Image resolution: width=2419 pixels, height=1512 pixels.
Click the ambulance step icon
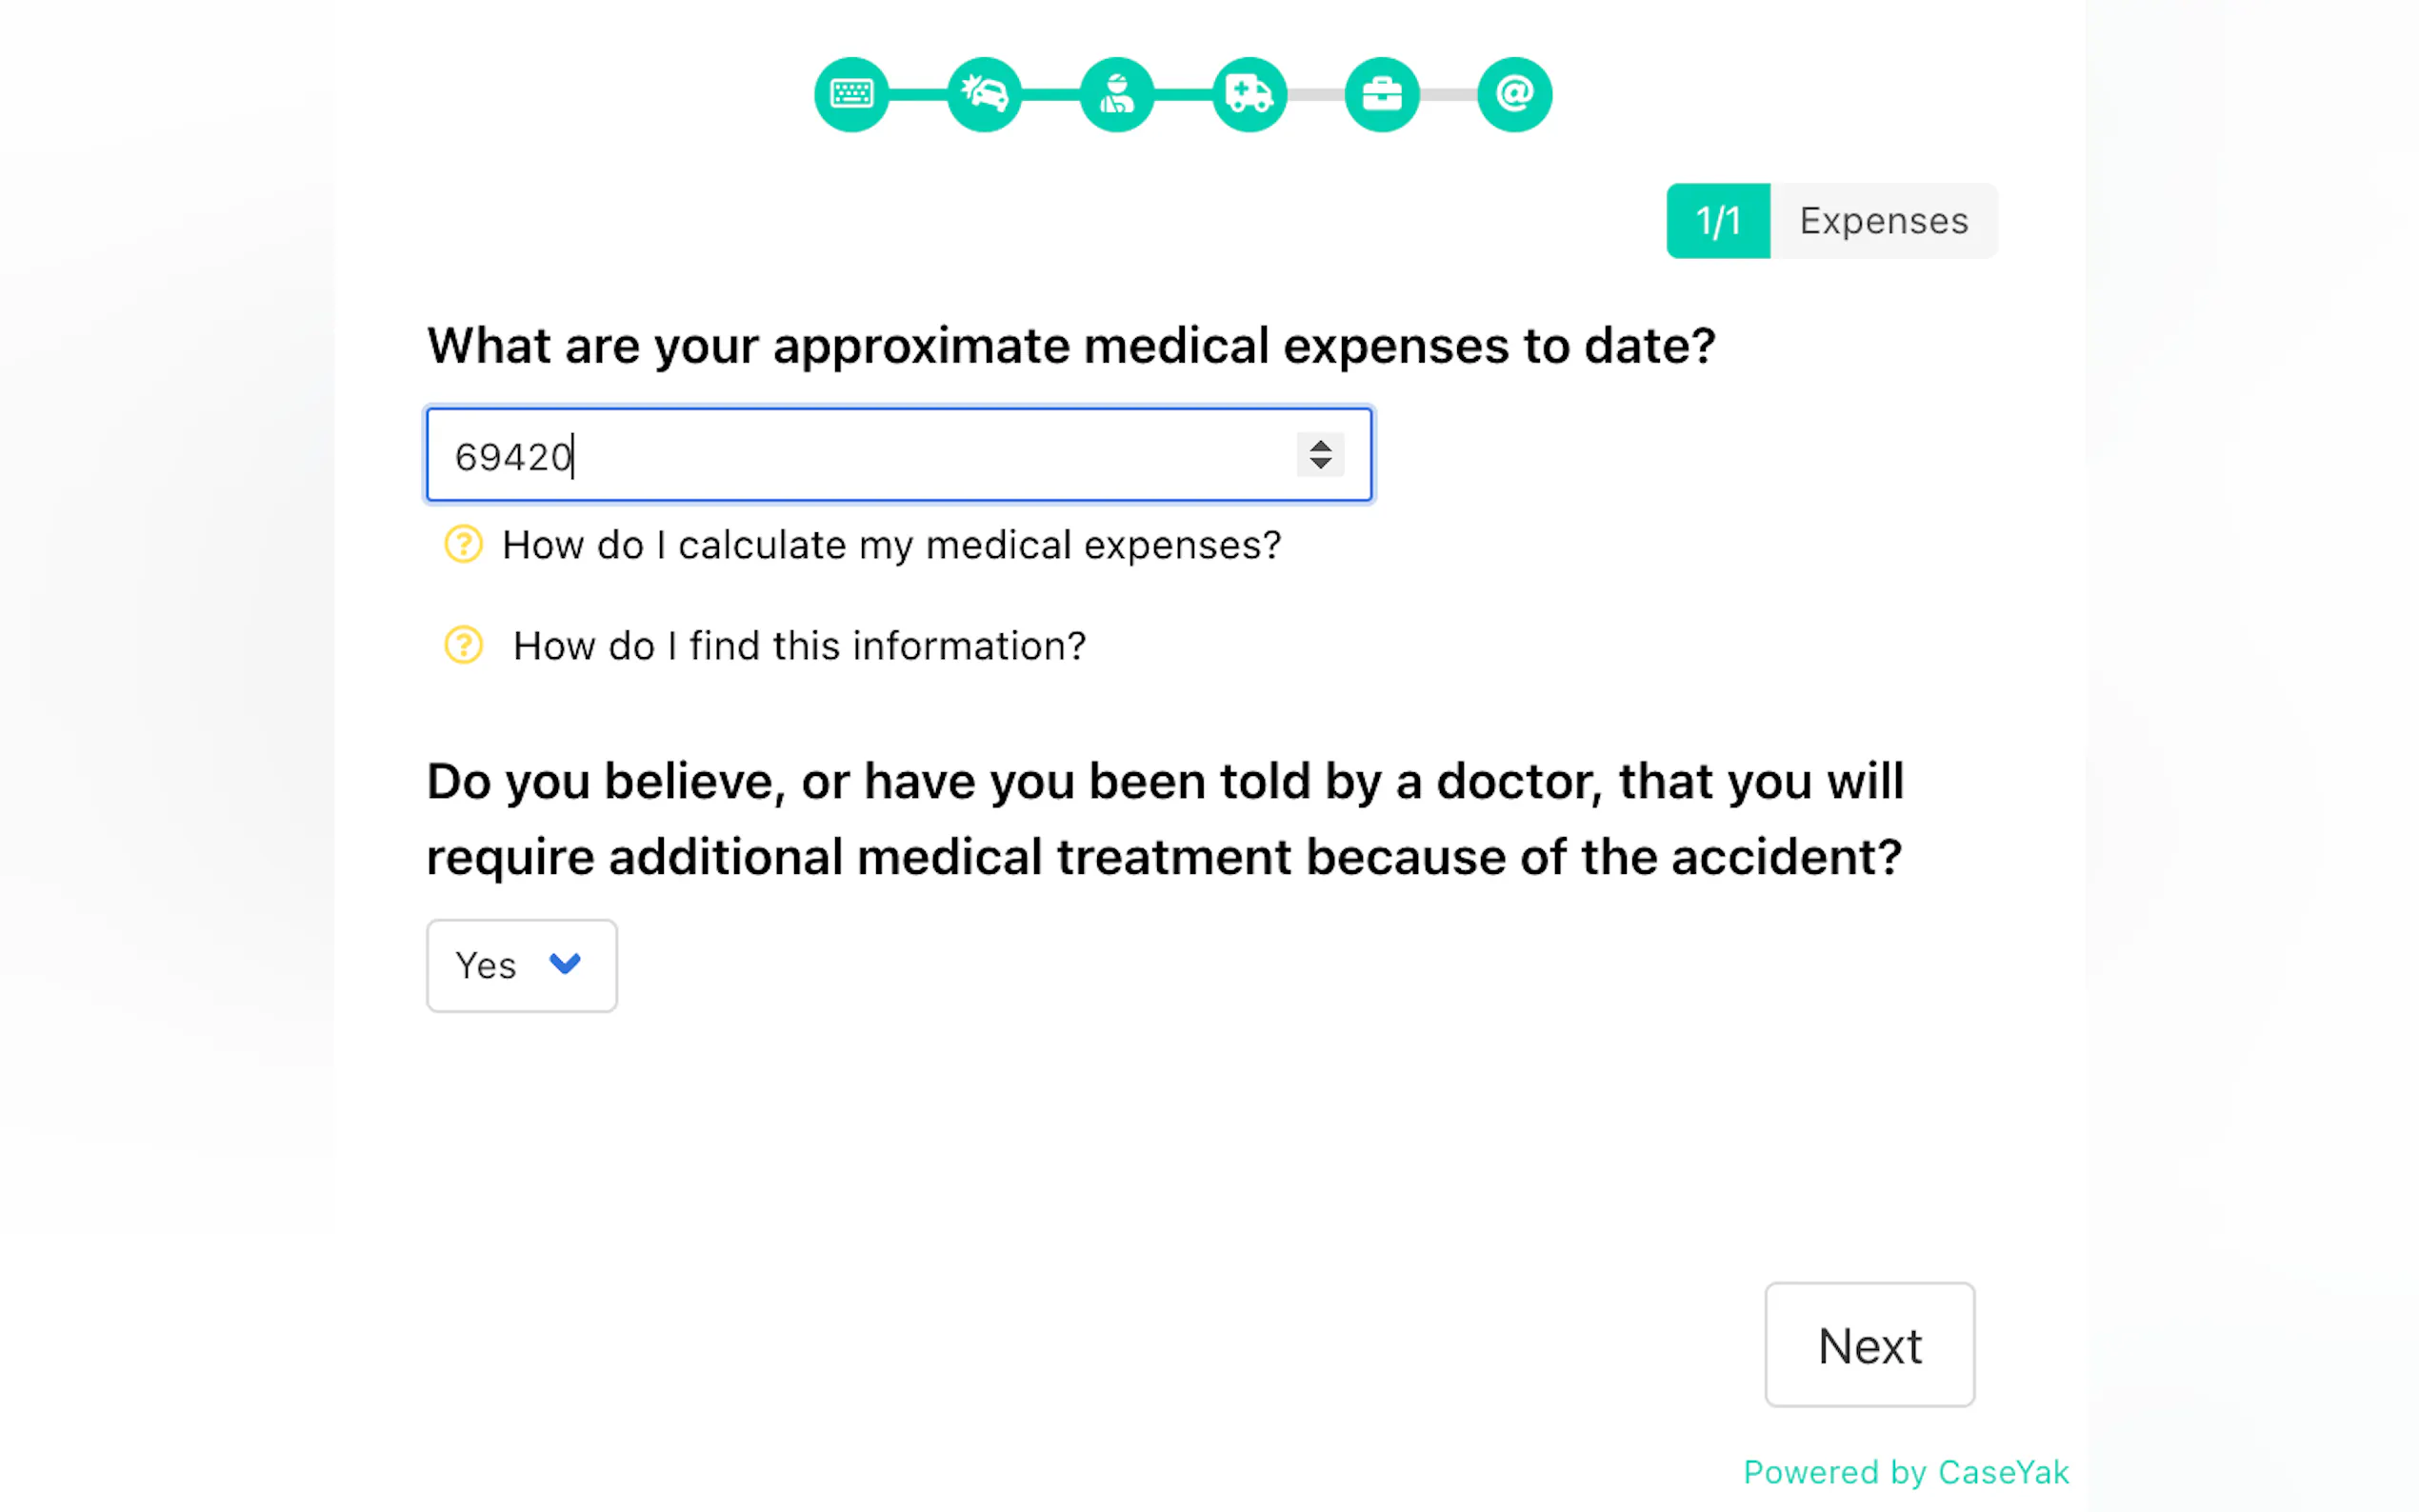point(1249,94)
